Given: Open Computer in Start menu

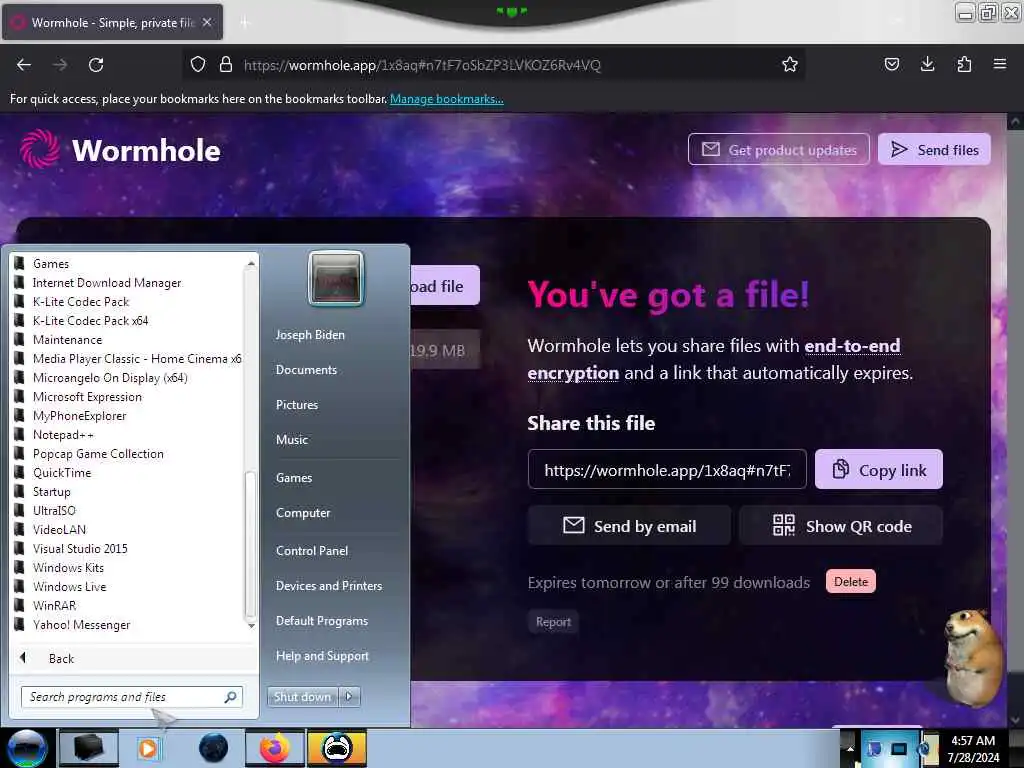Looking at the screenshot, I should [303, 513].
